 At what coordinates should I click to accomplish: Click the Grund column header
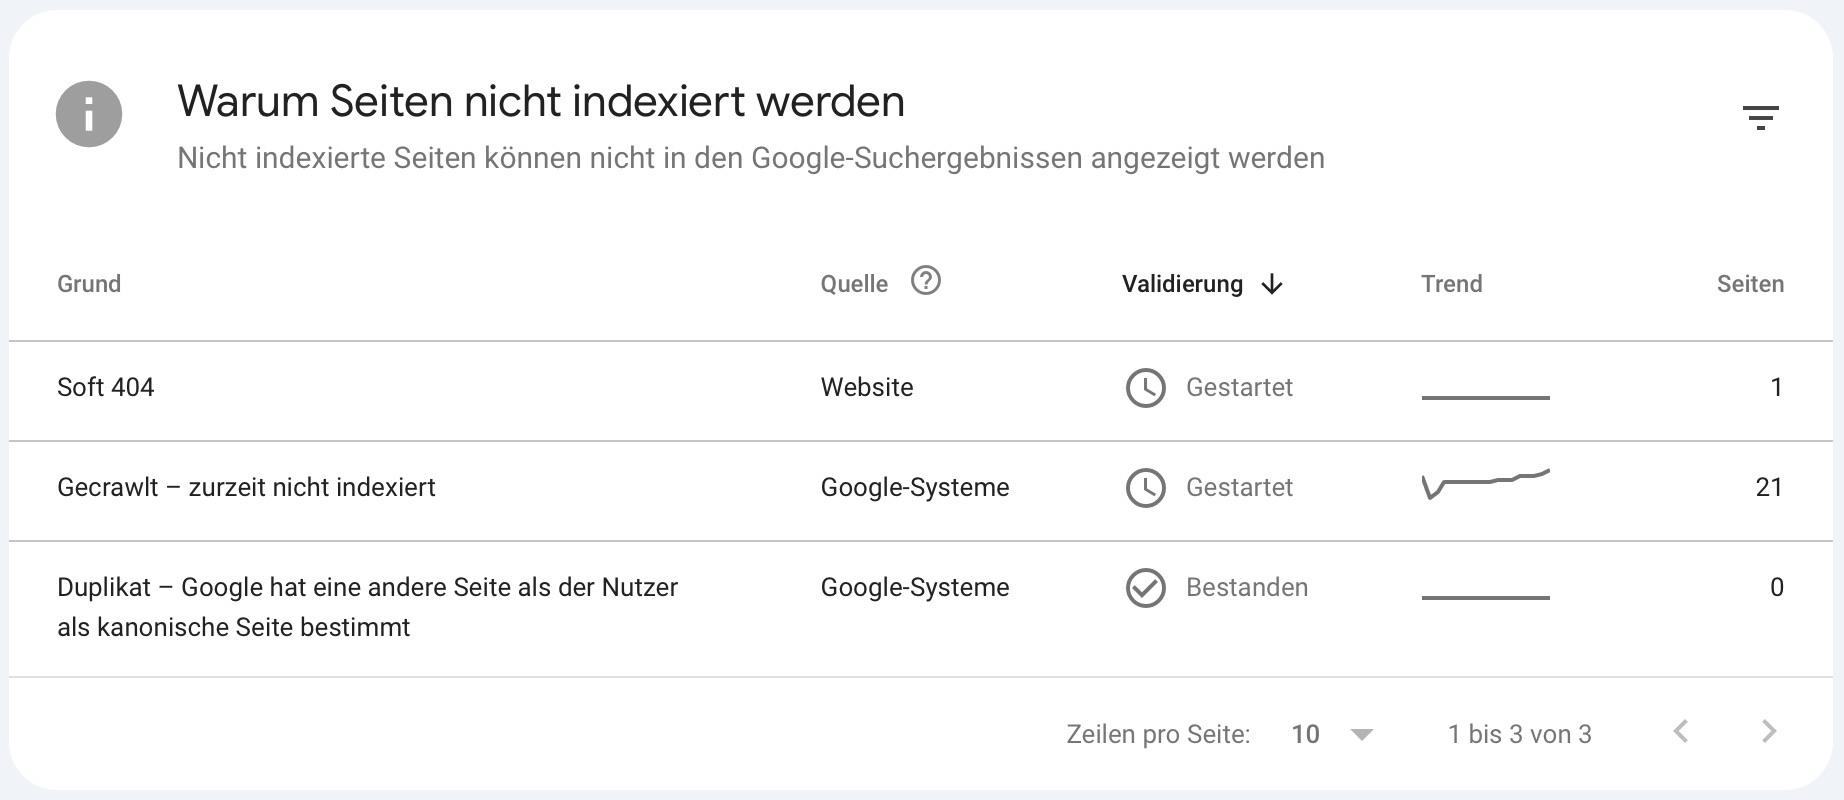pos(89,284)
